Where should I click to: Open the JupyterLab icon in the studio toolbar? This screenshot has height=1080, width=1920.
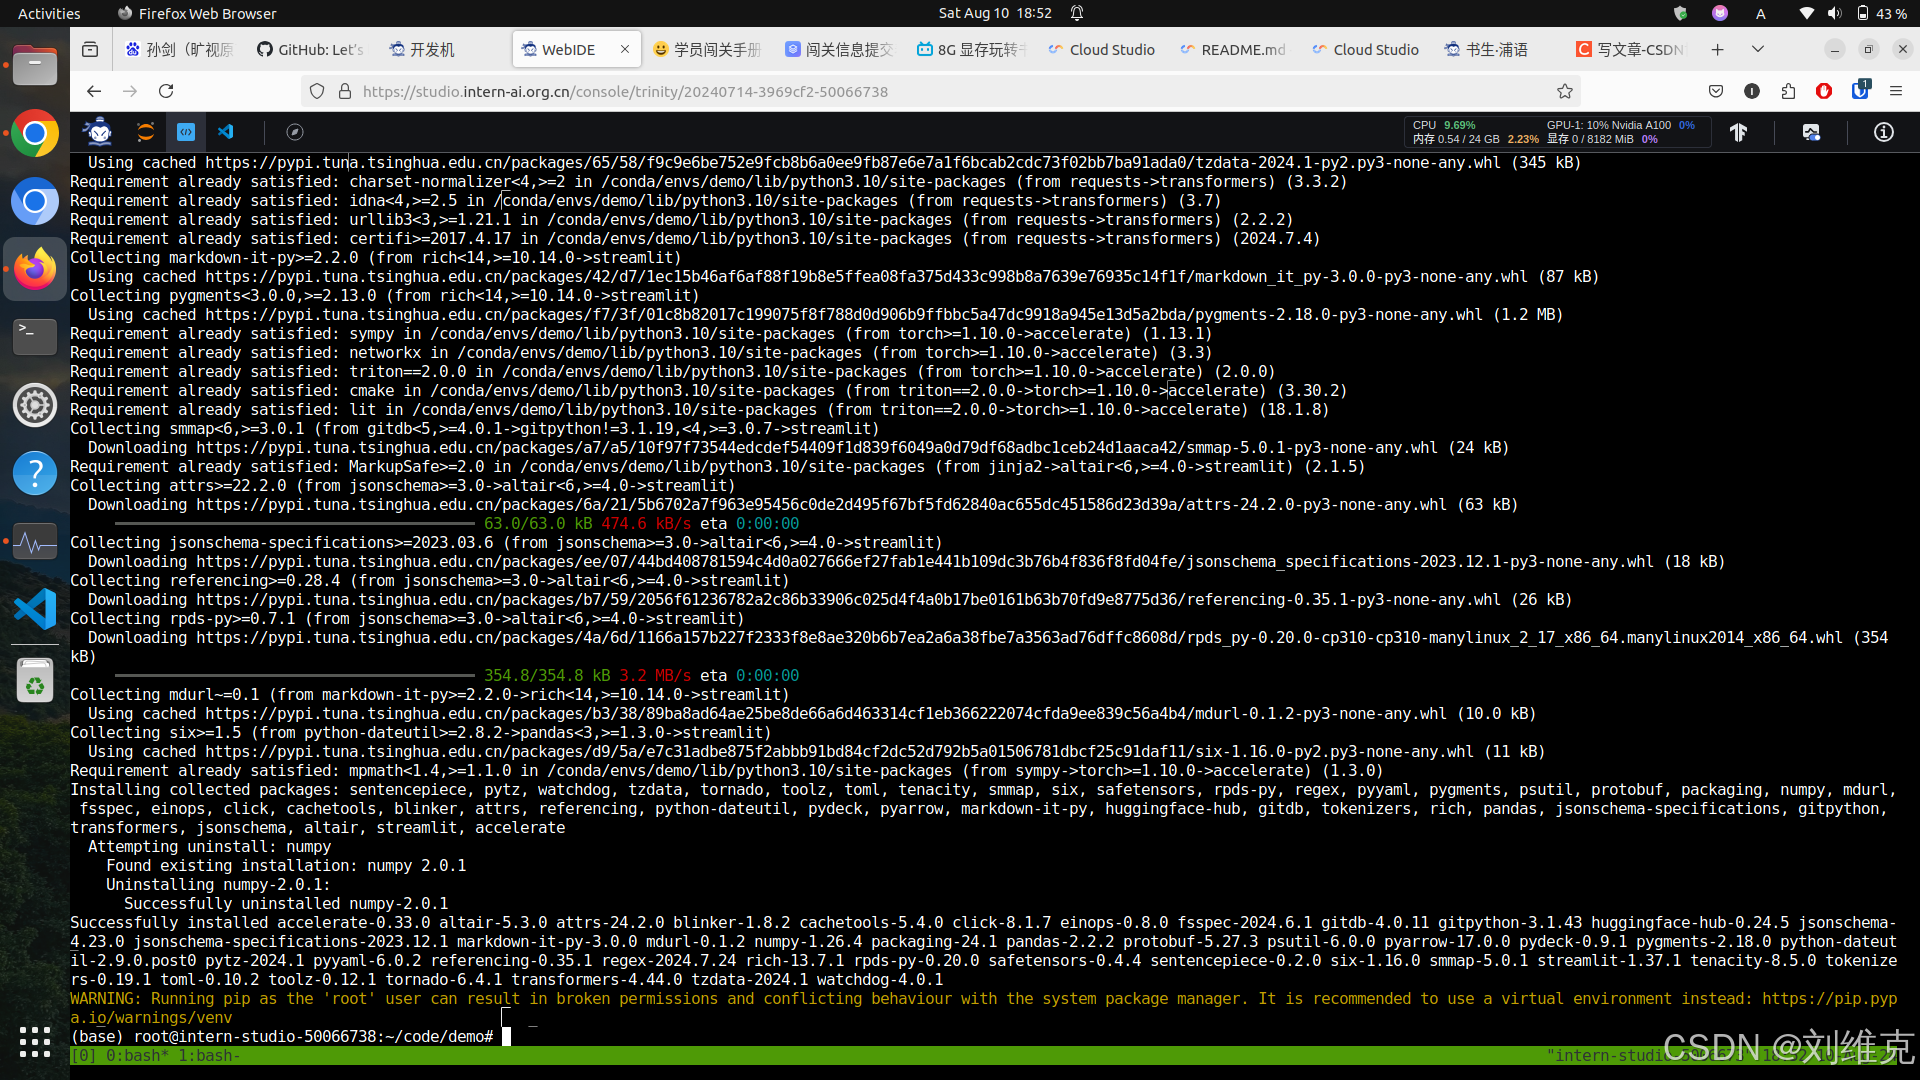pyautogui.click(x=146, y=132)
